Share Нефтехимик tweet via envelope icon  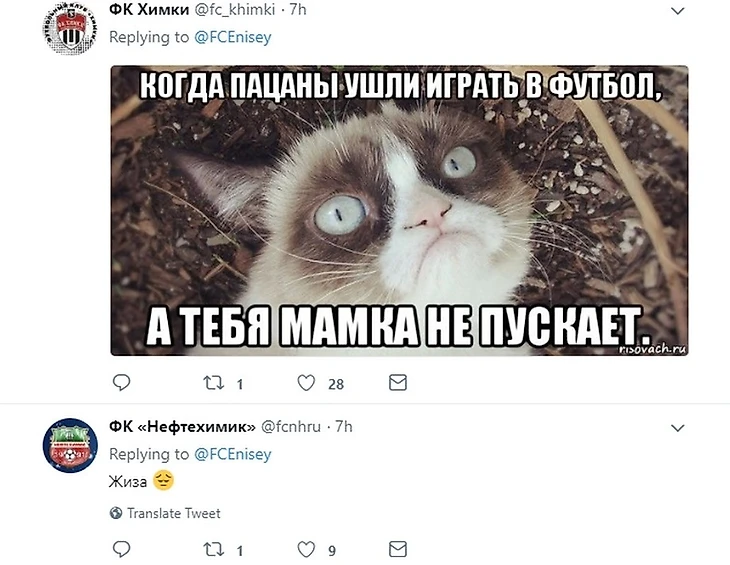pyautogui.click(x=398, y=549)
